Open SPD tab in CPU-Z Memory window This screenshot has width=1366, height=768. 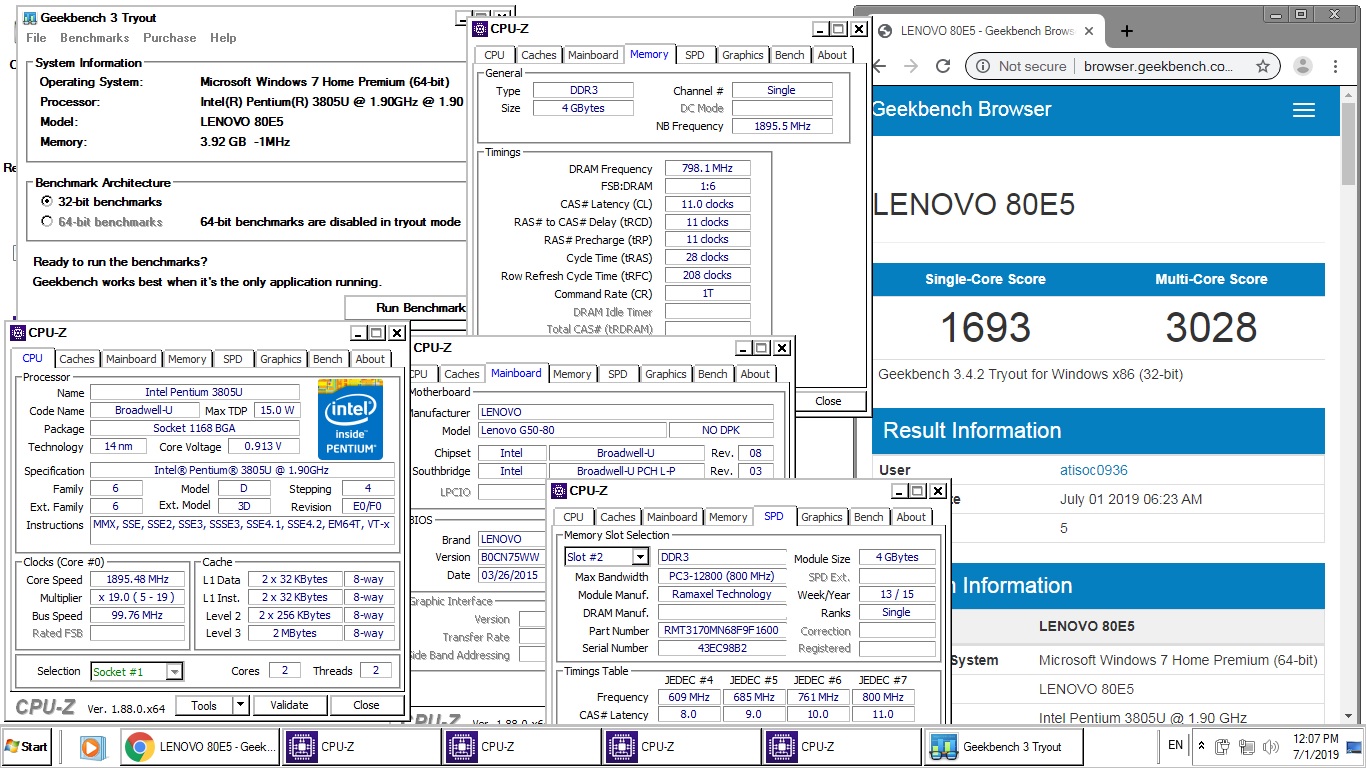[x=695, y=55]
